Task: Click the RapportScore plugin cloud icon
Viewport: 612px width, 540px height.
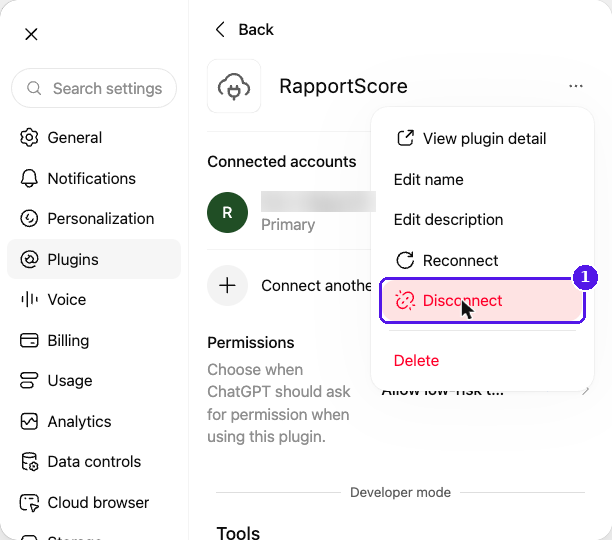Action: [234, 86]
